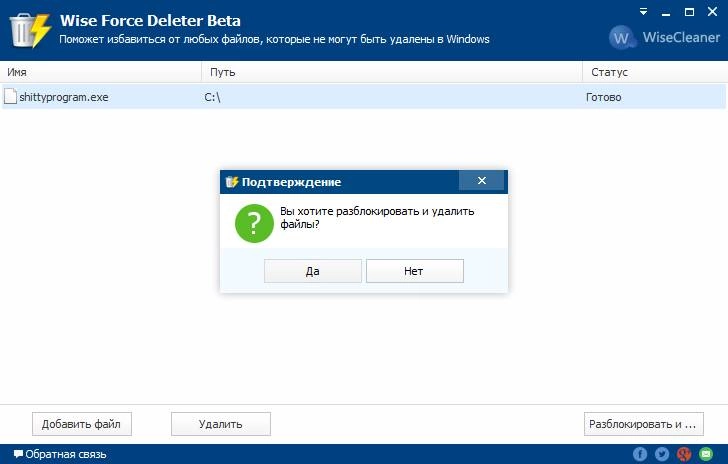Click the speech bubble feedback icon
728x464 pixels.
pos(18,454)
